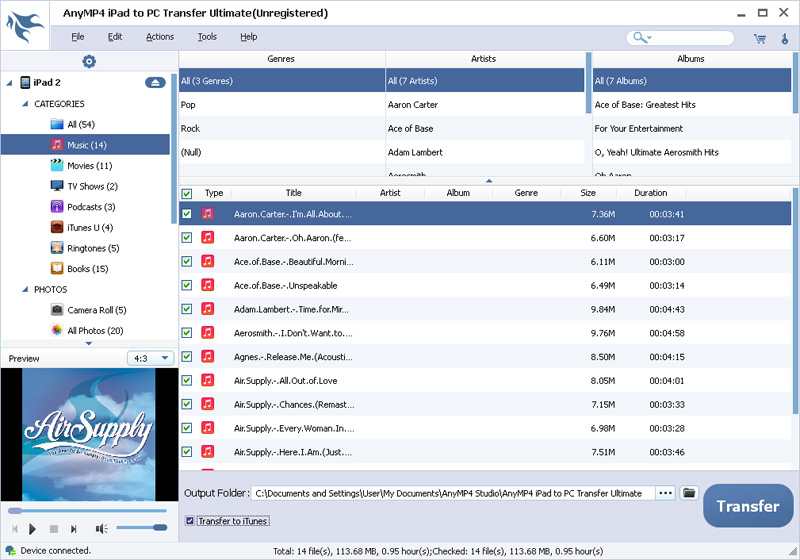Click the All Photos flower icon

click(x=57, y=330)
